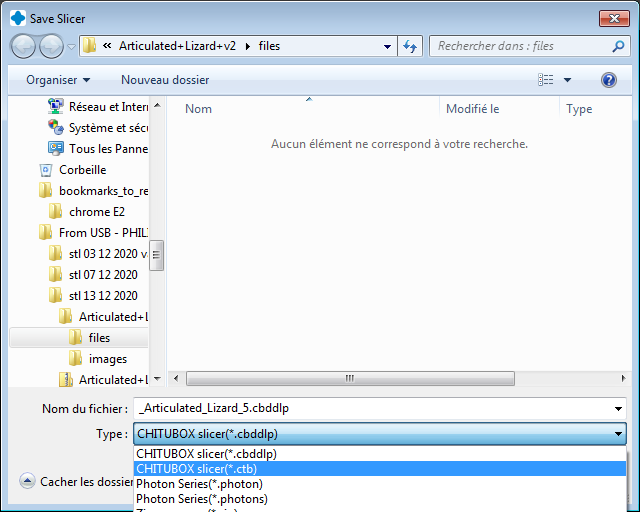Click the file list scroll right arrow

click(623, 378)
